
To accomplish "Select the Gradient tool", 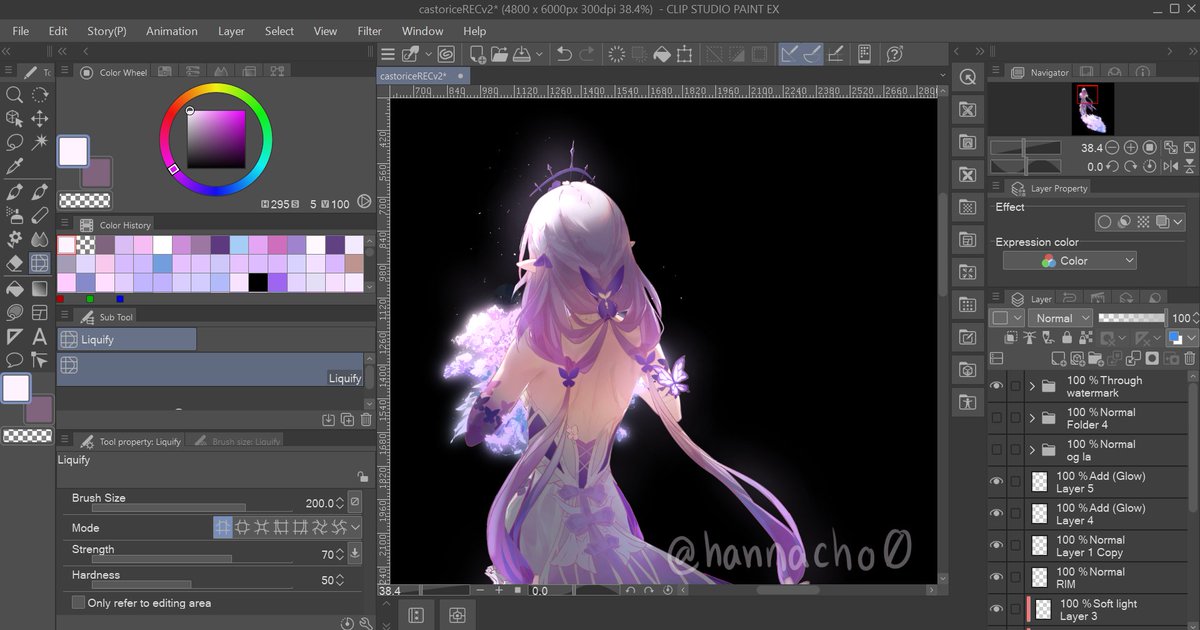I will click(40, 289).
